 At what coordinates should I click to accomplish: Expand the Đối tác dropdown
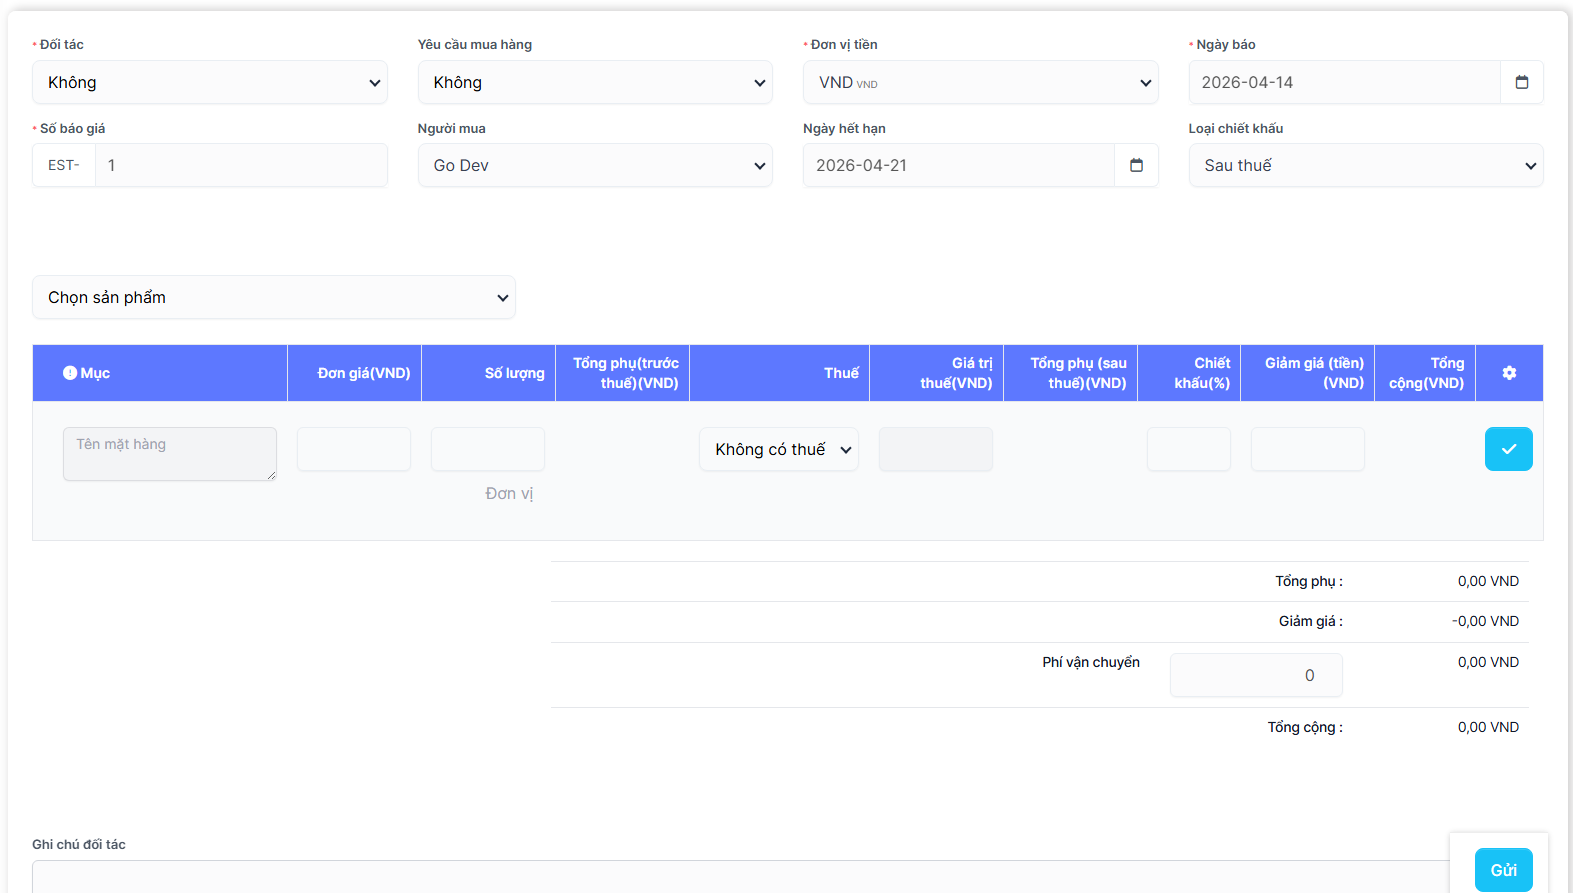coord(210,82)
